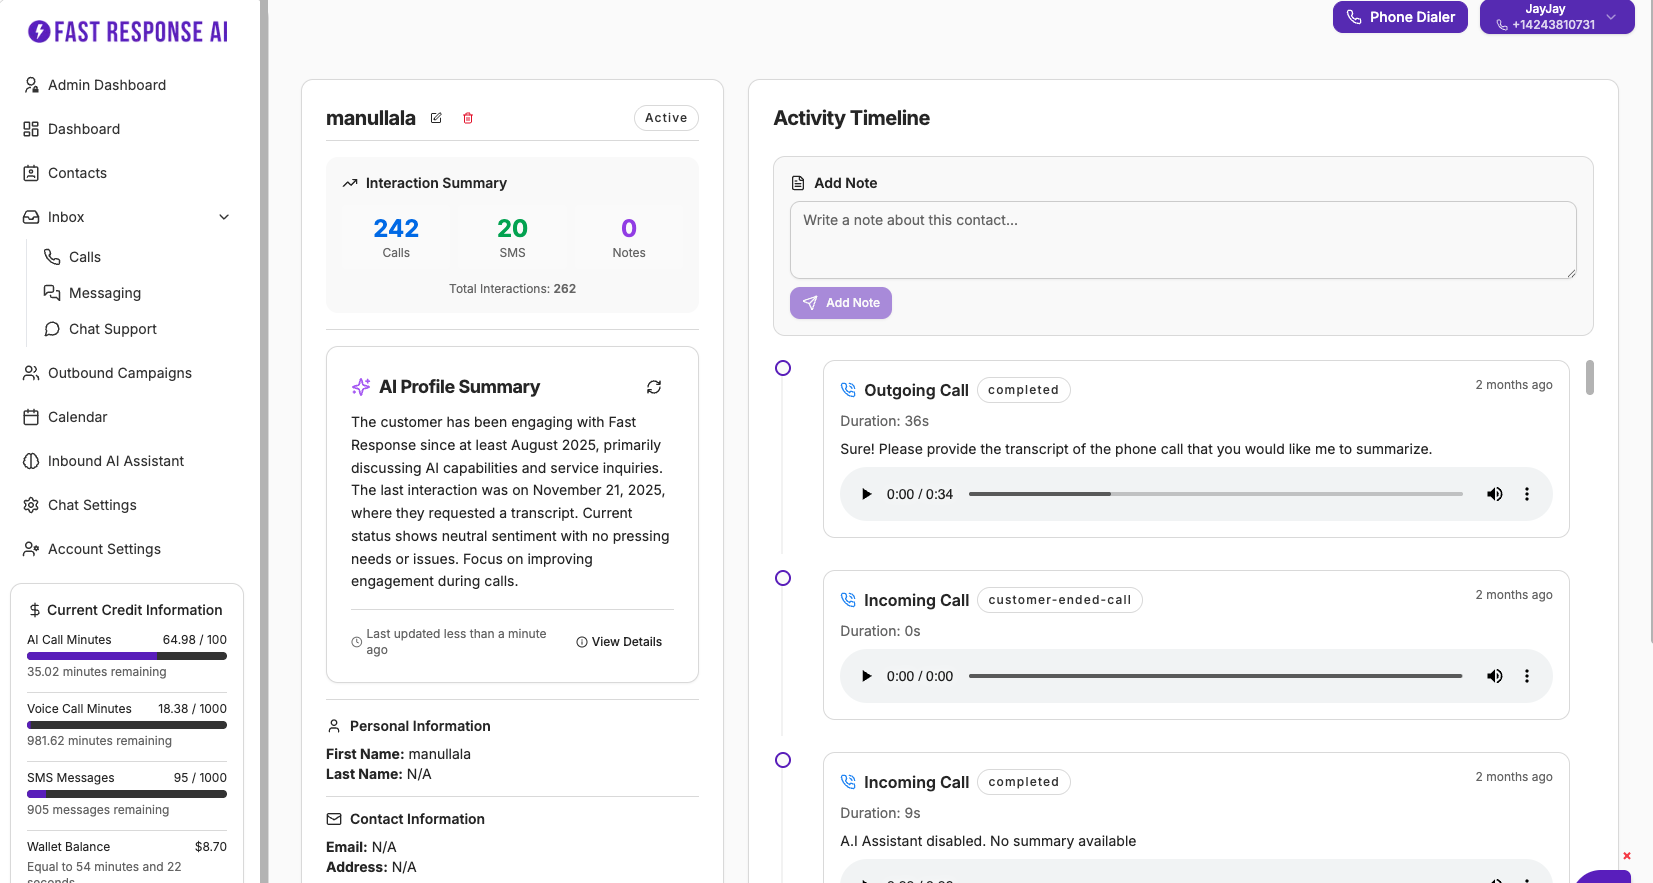
Task: Seek in the Outgoing Call audio progress bar
Action: (x=1215, y=494)
